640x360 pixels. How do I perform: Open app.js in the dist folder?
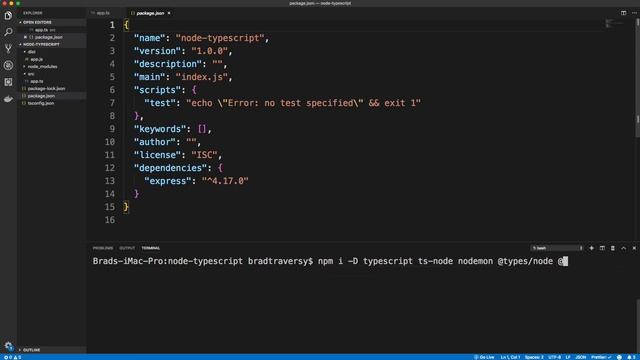point(36,59)
